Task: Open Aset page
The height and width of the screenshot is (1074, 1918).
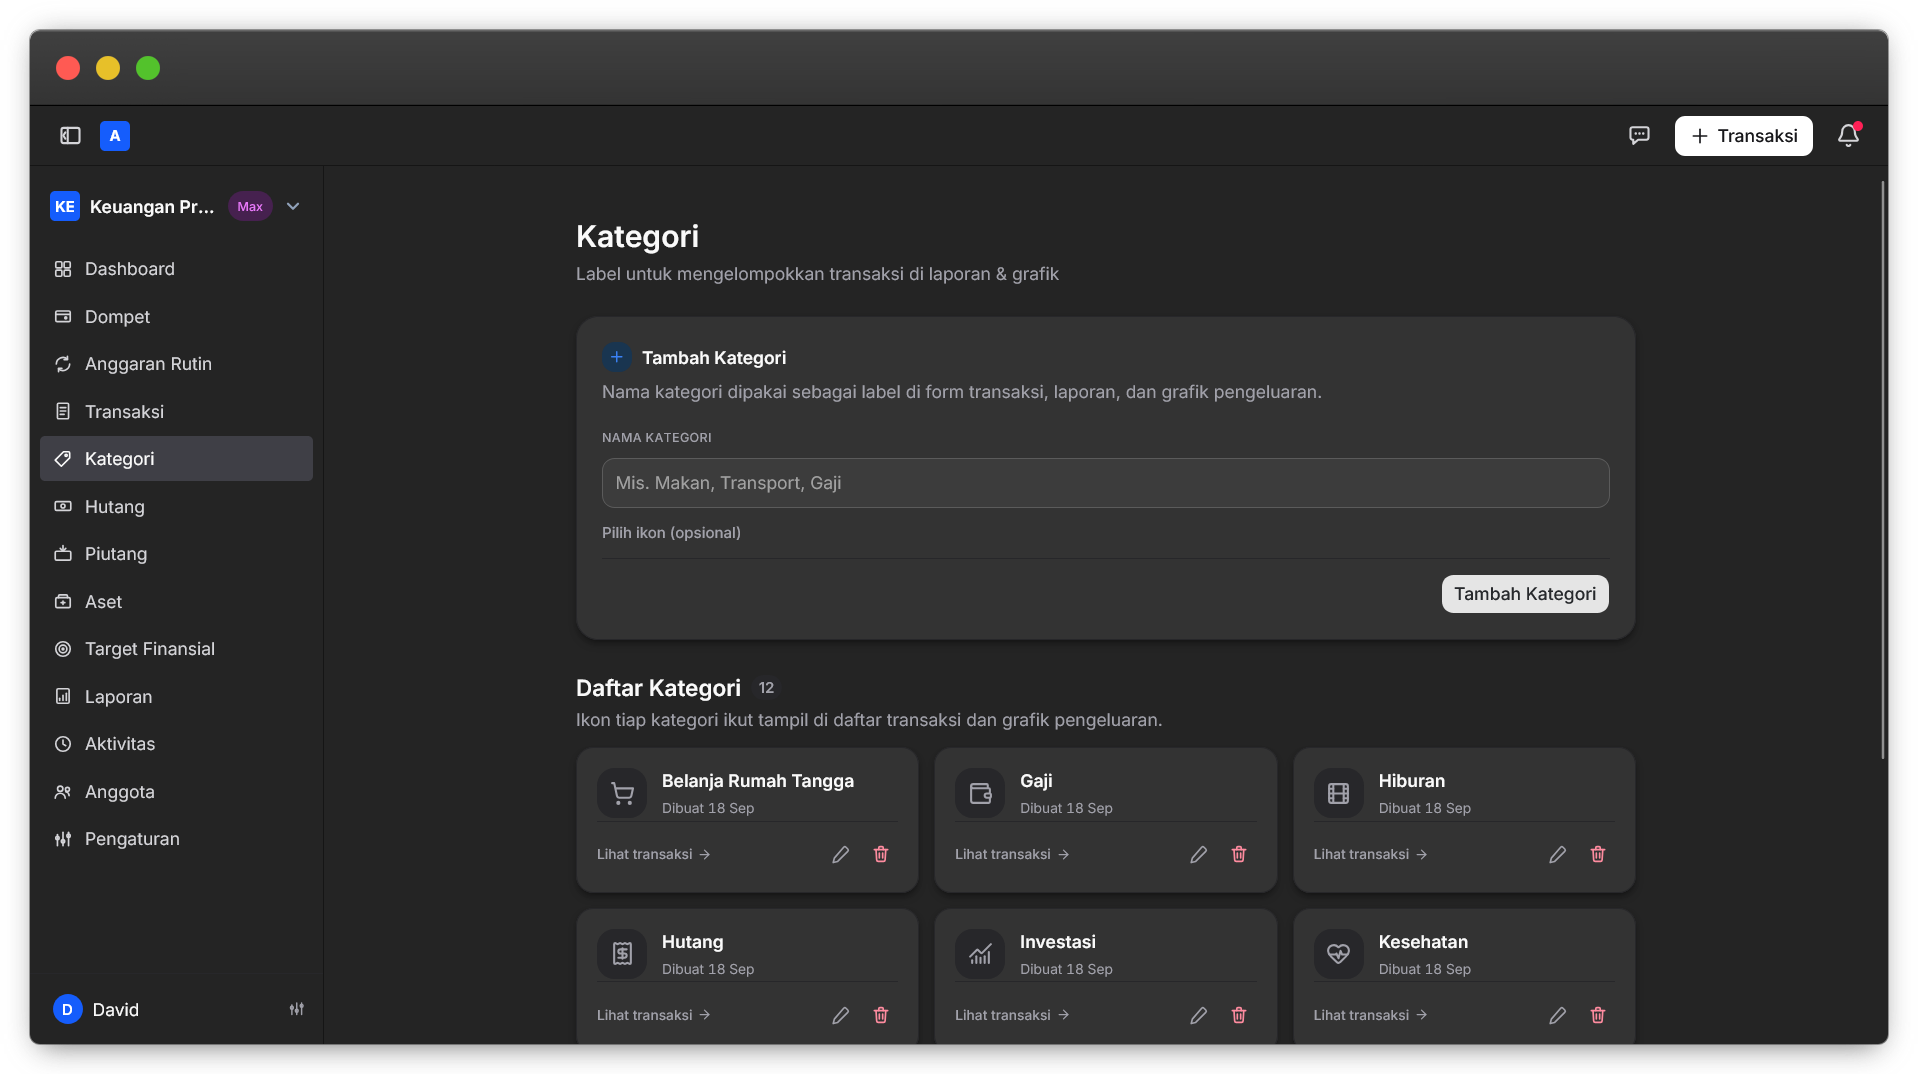Action: (176, 602)
